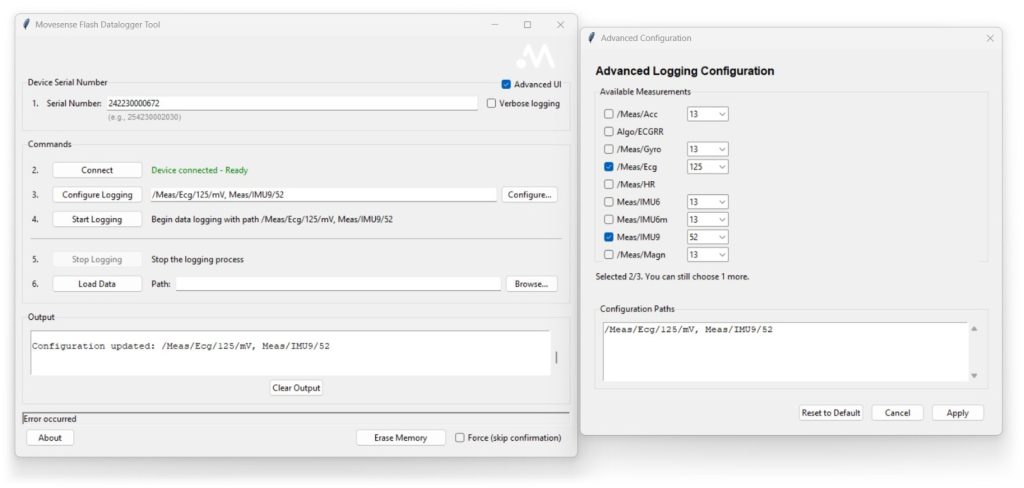Close the Advanced Configuration dialog

990,38
